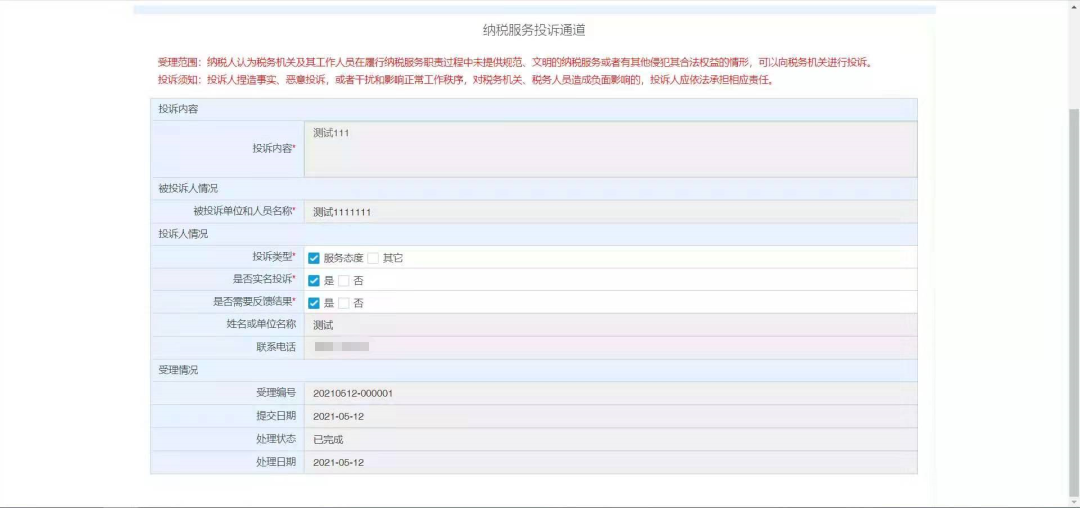Click the 纳税服务投诉通道 page title
This screenshot has height=508, width=1080.
tap(534, 30)
